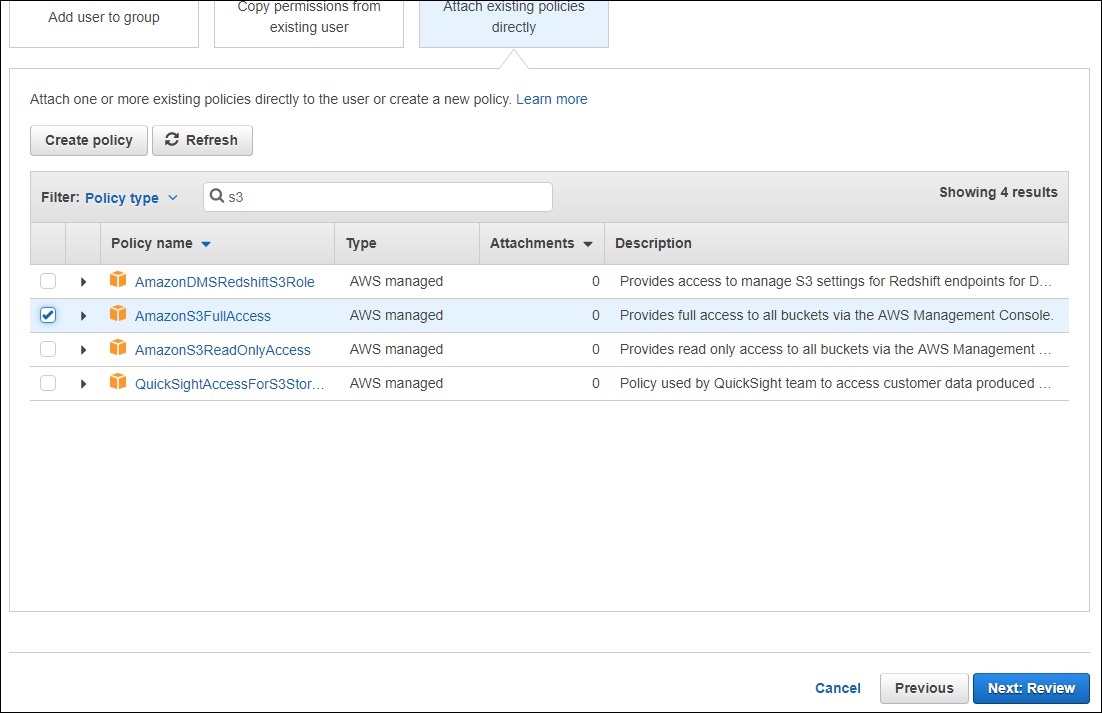Uncheck the AmazonS3FullAccess policy checkbox
The image size is (1102, 713).
(x=48, y=315)
